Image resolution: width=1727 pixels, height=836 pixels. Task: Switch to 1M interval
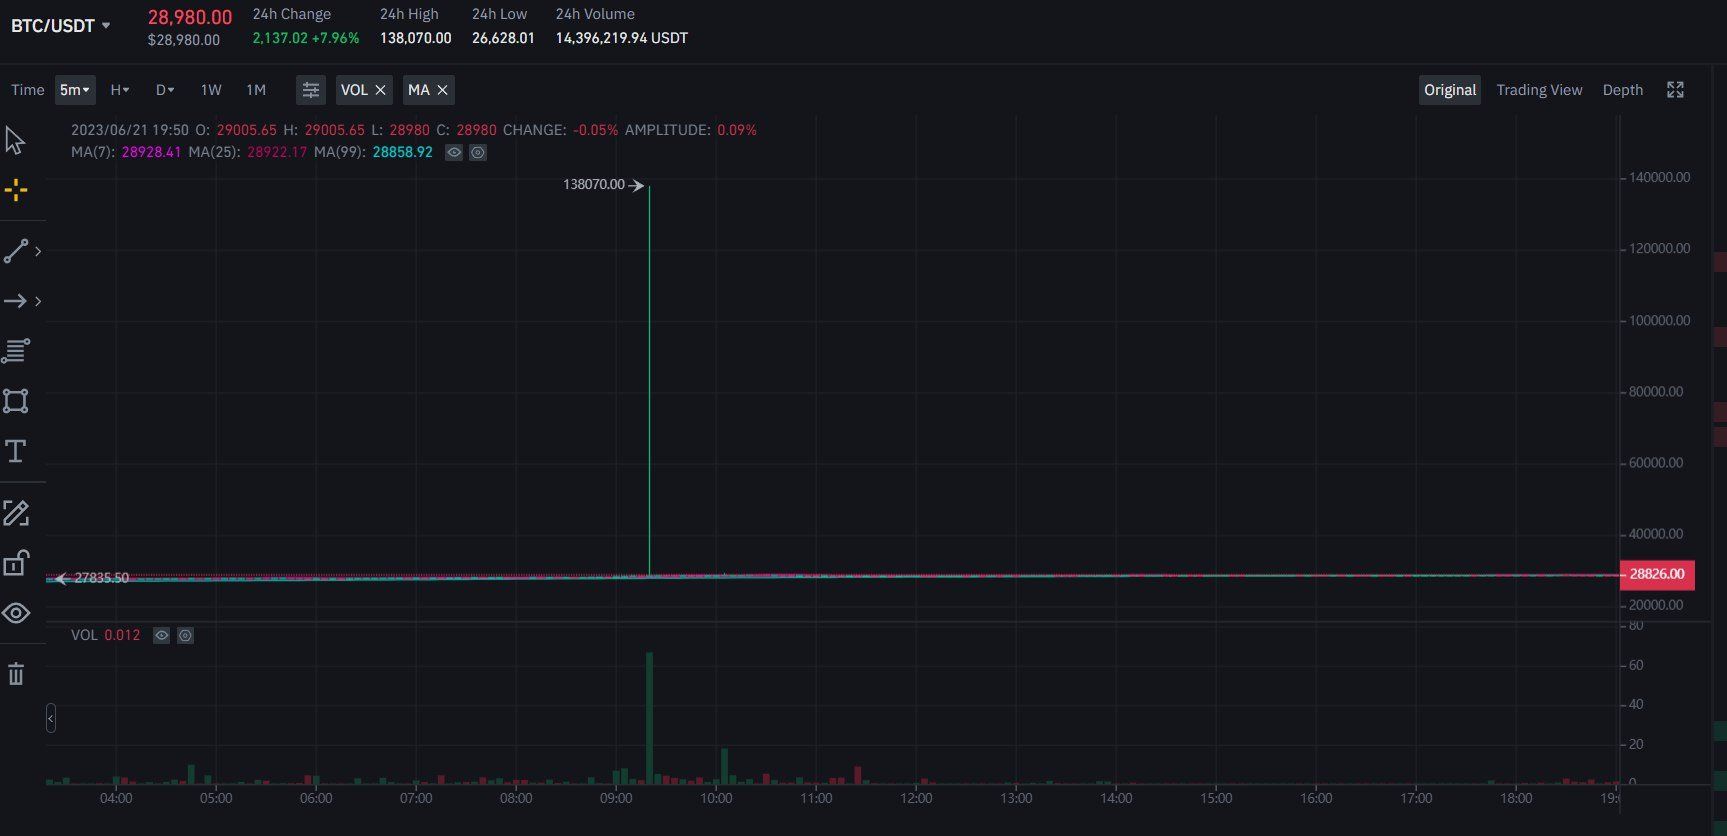pos(256,90)
